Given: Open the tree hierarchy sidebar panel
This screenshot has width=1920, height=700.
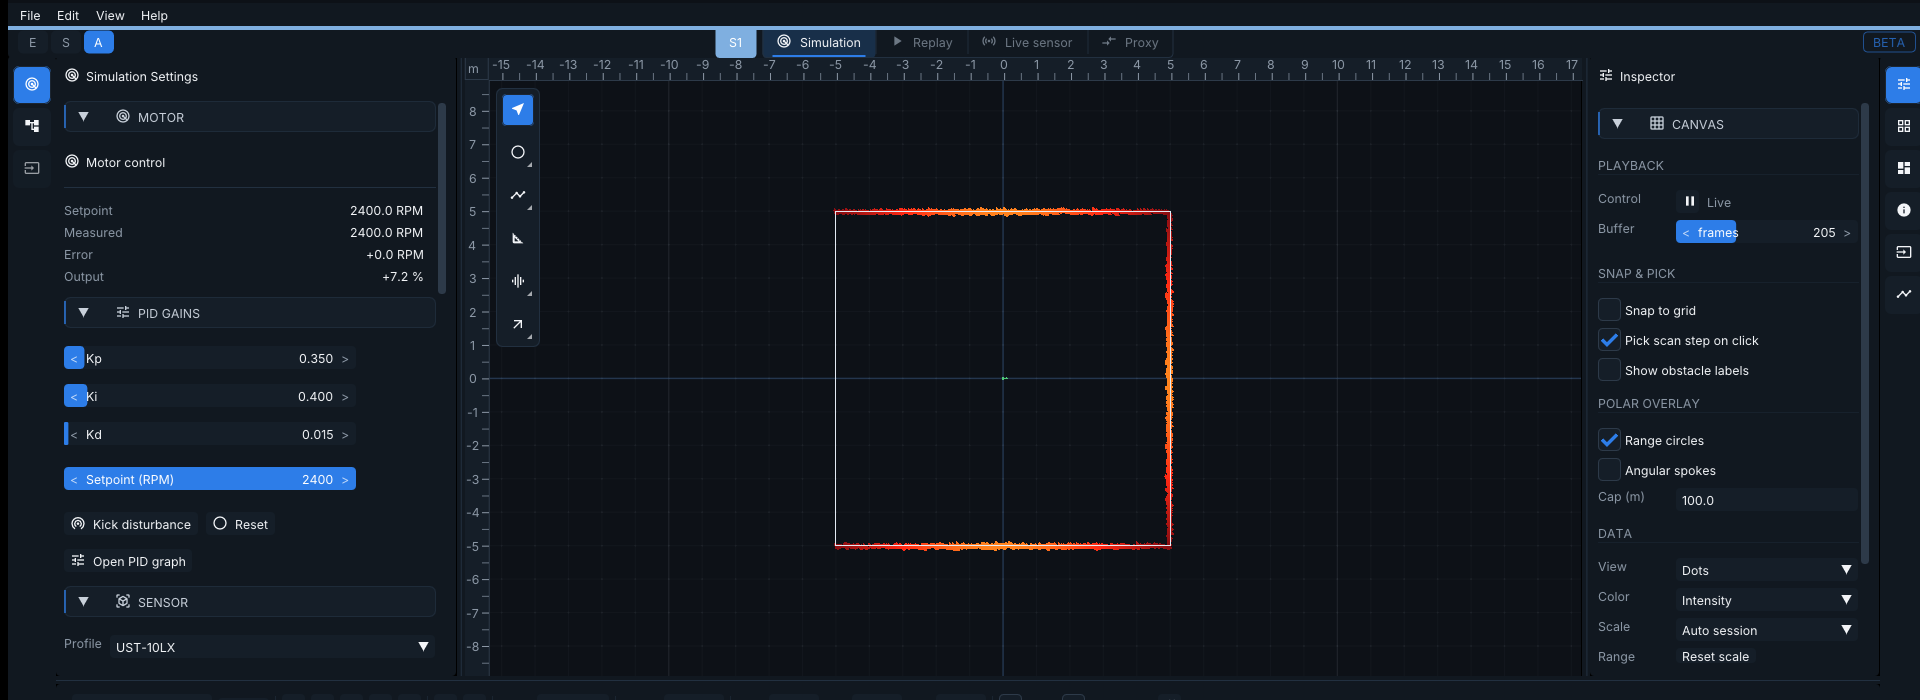Looking at the screenshot, I should pyautogui.click(x=32, y=126).
